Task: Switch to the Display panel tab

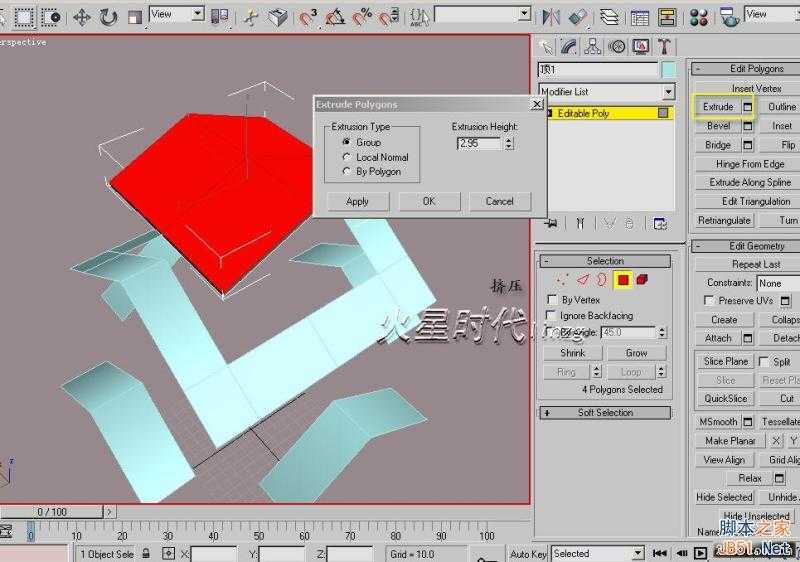Action: pos(641,47)
